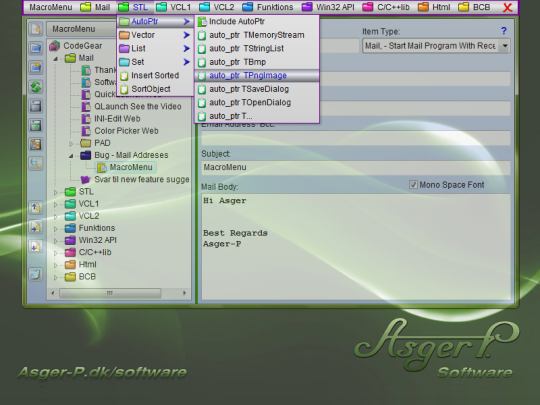Viewport: 540px width, 405px height.
Task: Select auto_ptr TStringList entry
Action: click(257, 49)
